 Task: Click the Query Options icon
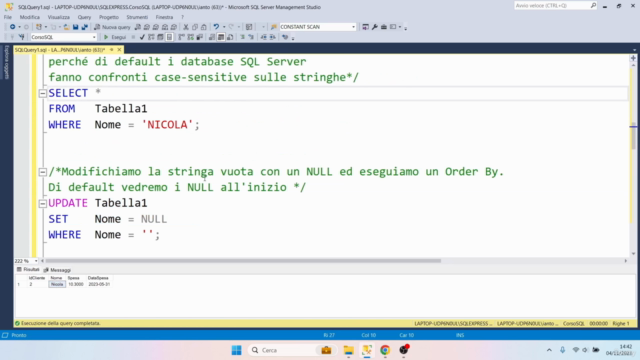160,37
